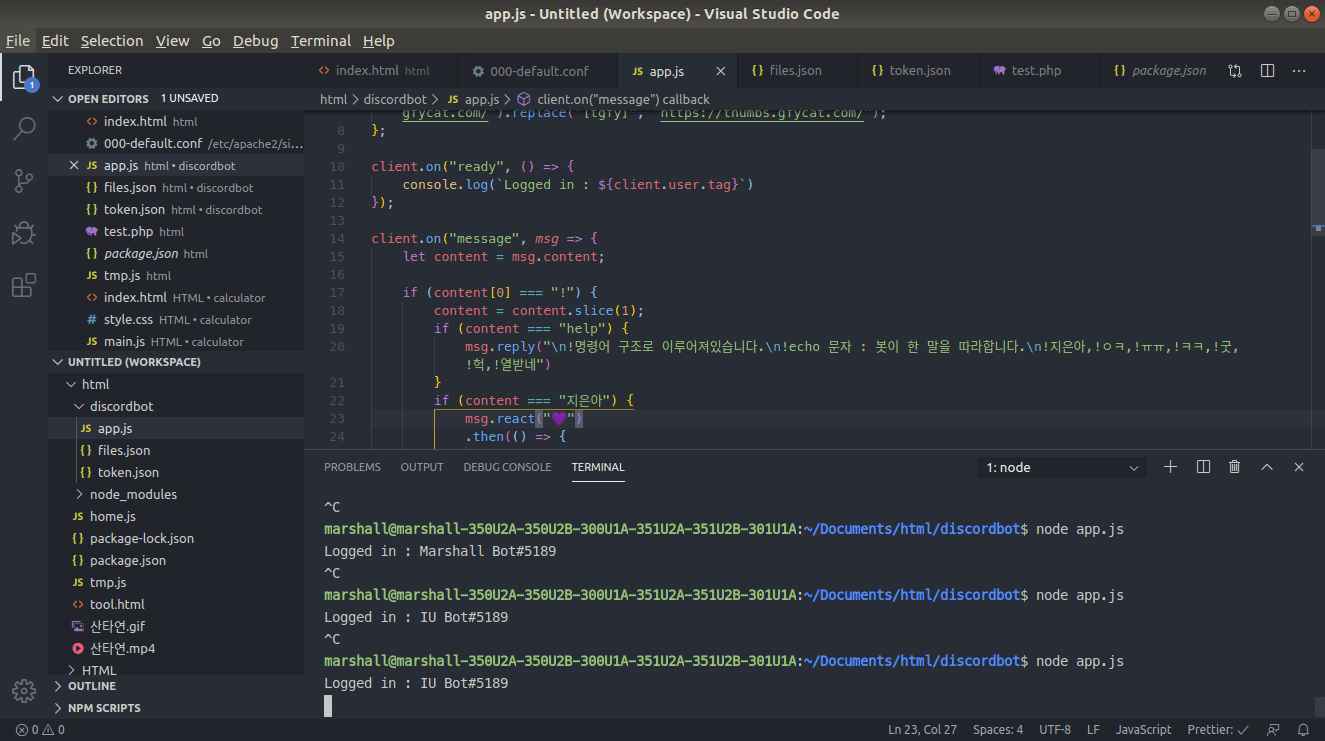This screenshot has width=1325, height=741.
Task: Click the JavaScript language mode in status bar
Action: click(x=1143, y=730)
